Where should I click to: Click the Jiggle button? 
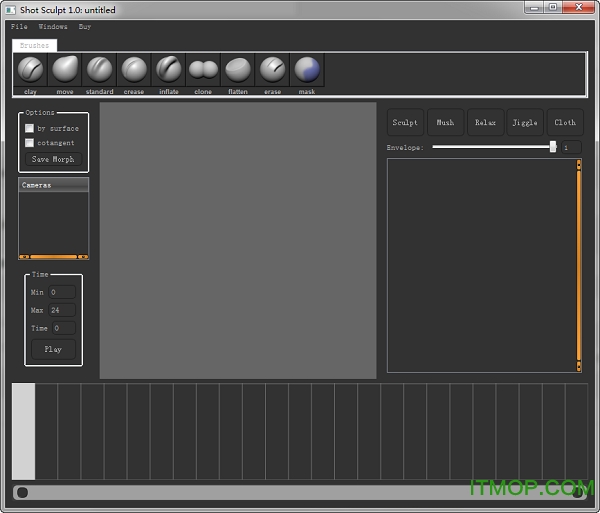coord(525,122)
